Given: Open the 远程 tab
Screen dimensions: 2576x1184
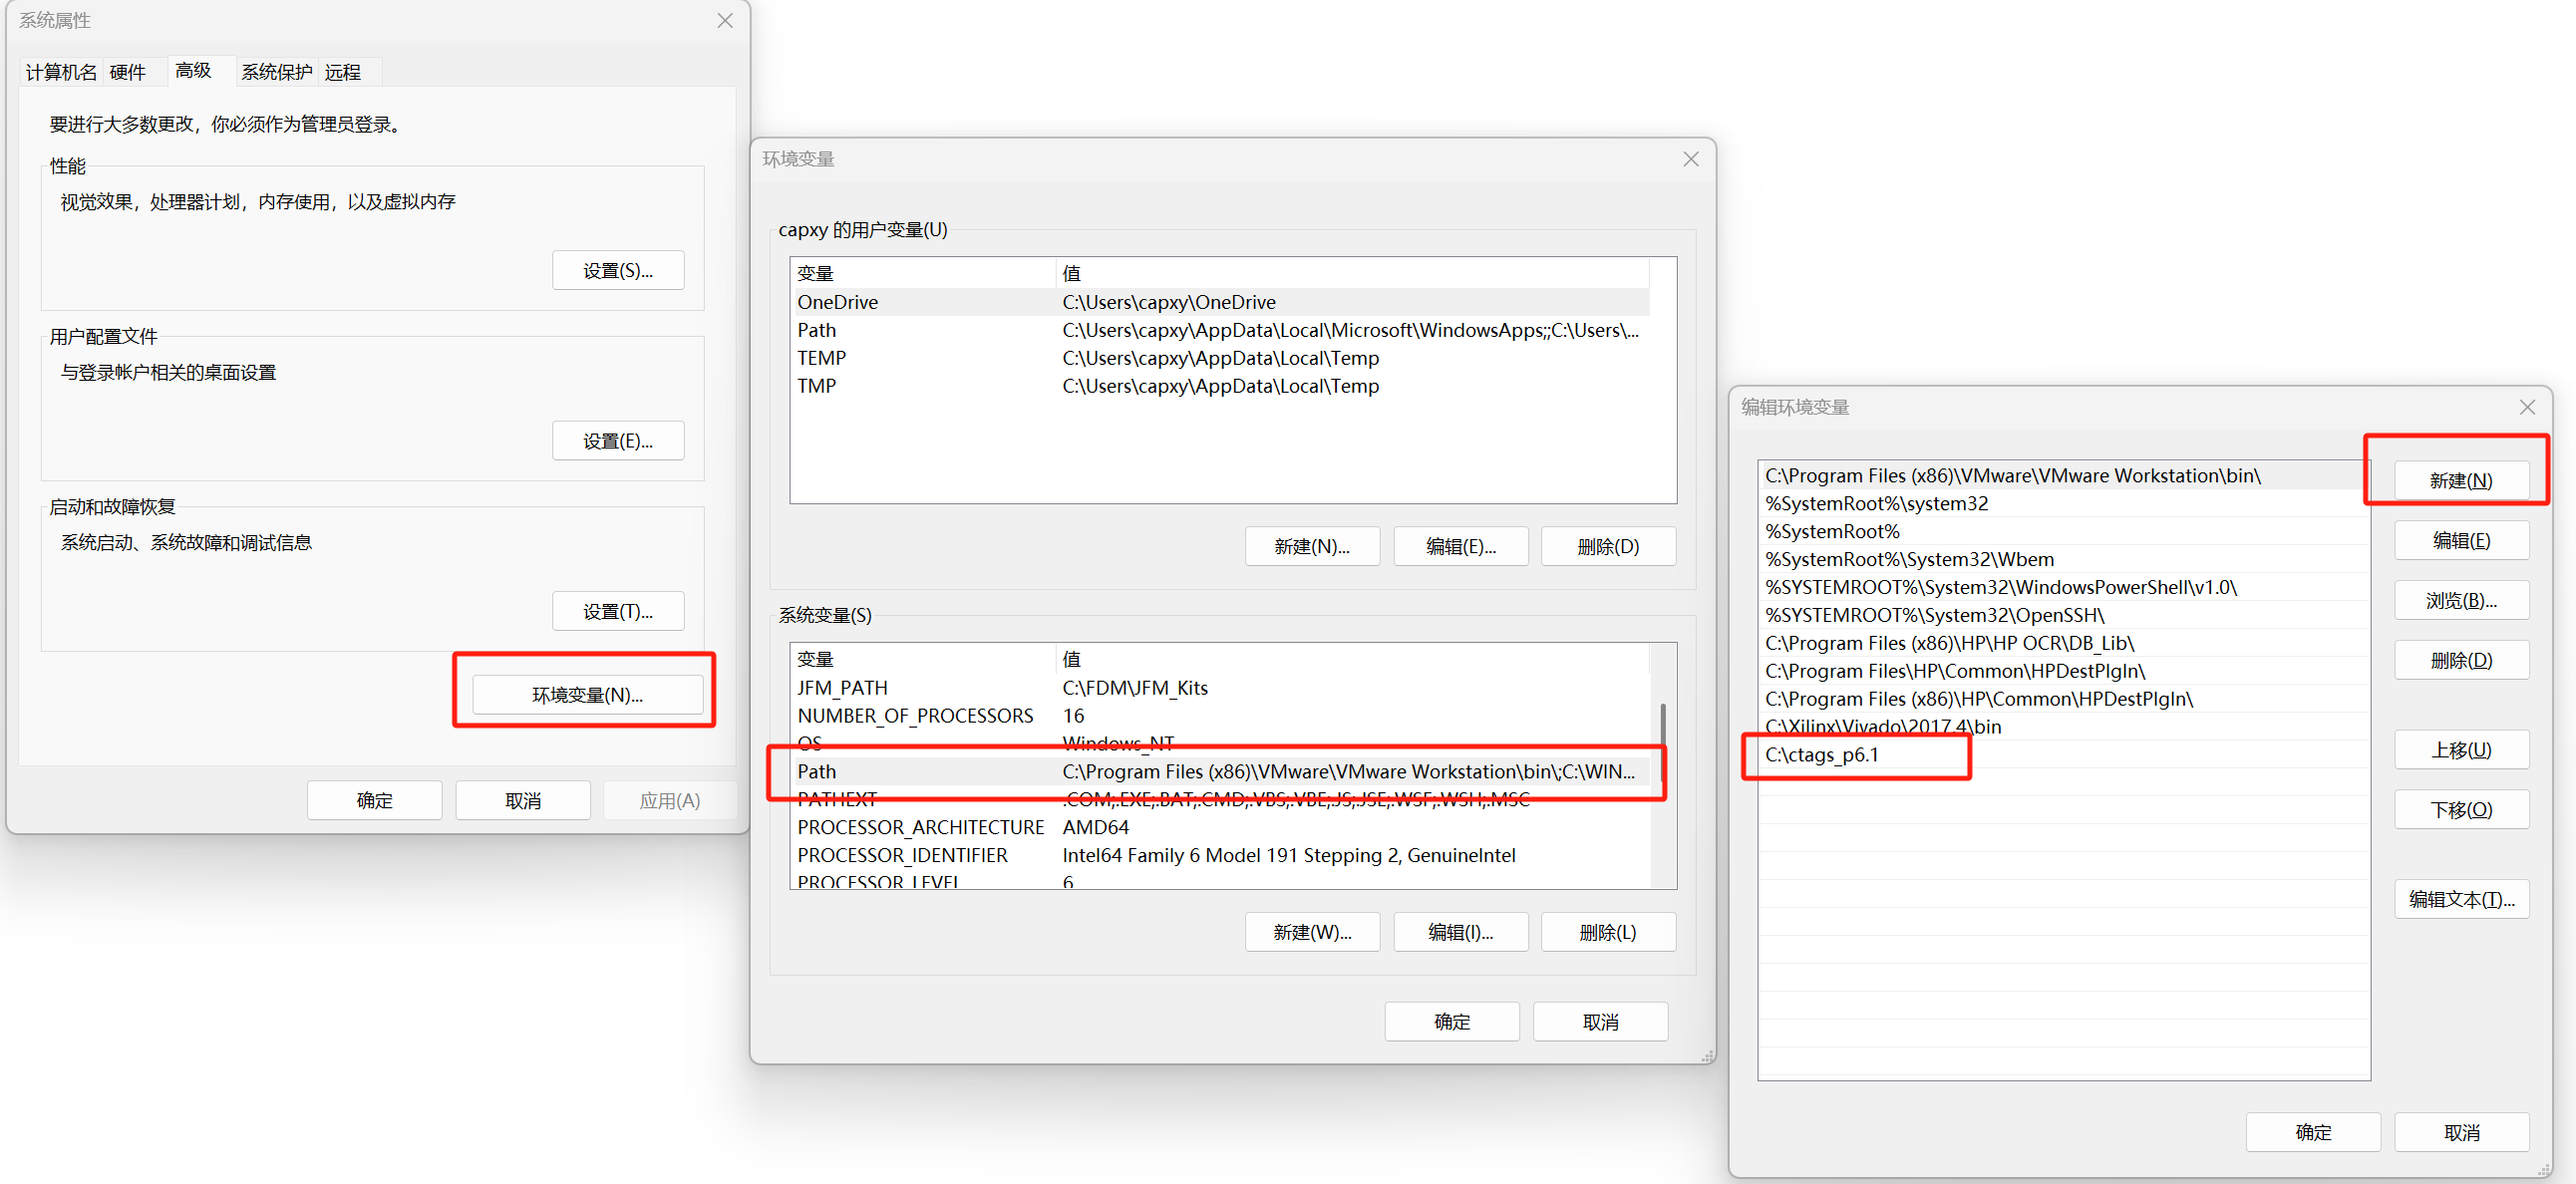Looking at the screenshot, I should click(x=344, y=71).
